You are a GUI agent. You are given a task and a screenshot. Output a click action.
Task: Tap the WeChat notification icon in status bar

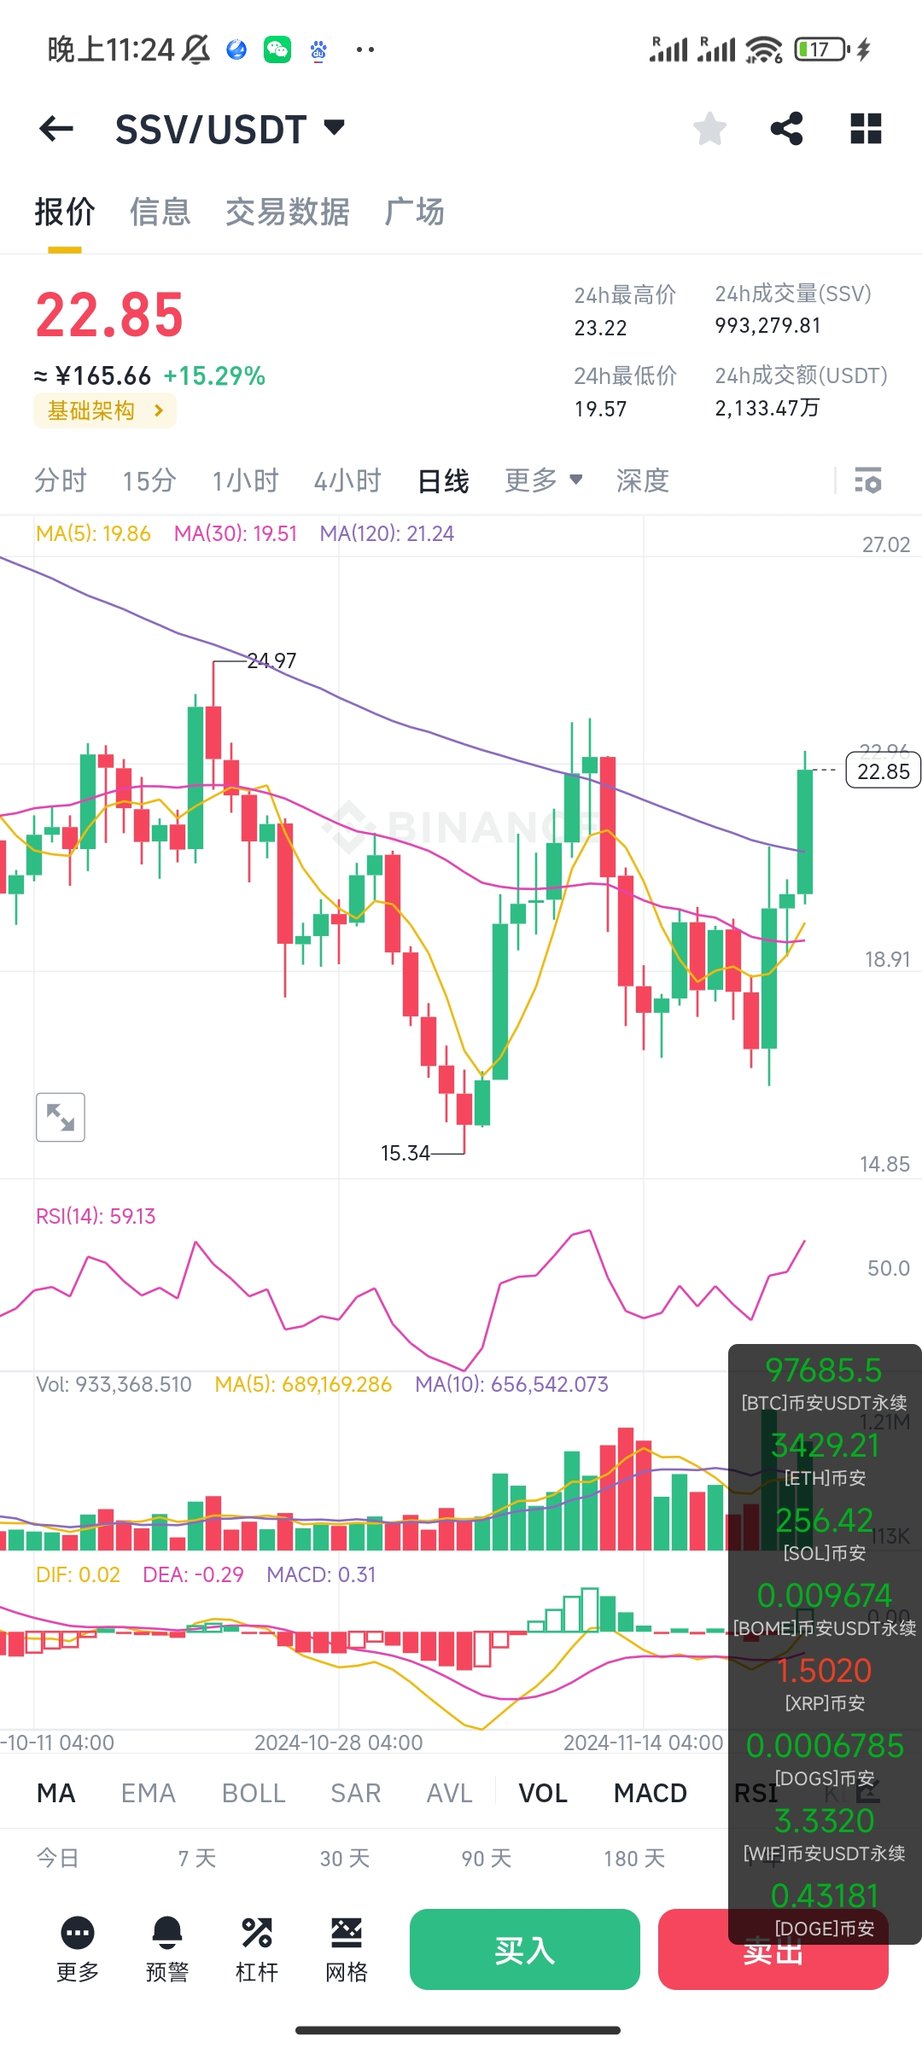277,49
